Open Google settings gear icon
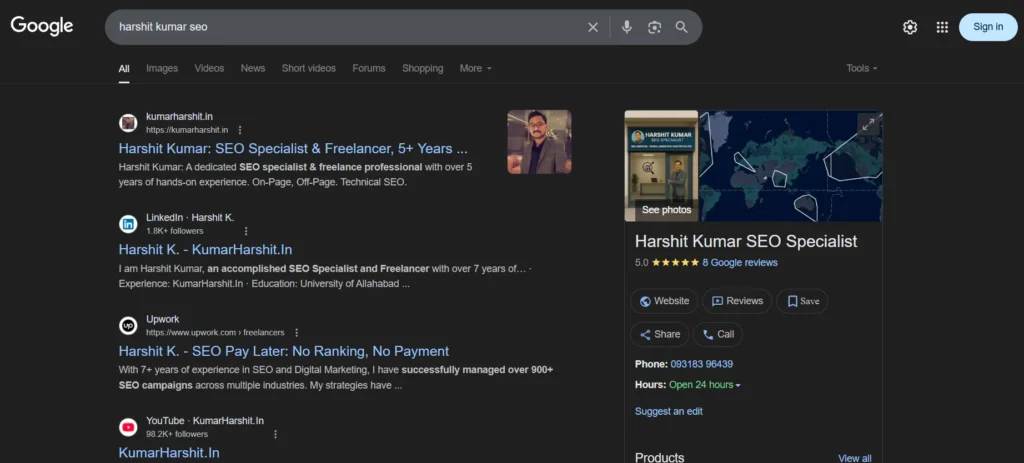The height and width of the screenshot is (463, 1024). click(x=910, y=27)
